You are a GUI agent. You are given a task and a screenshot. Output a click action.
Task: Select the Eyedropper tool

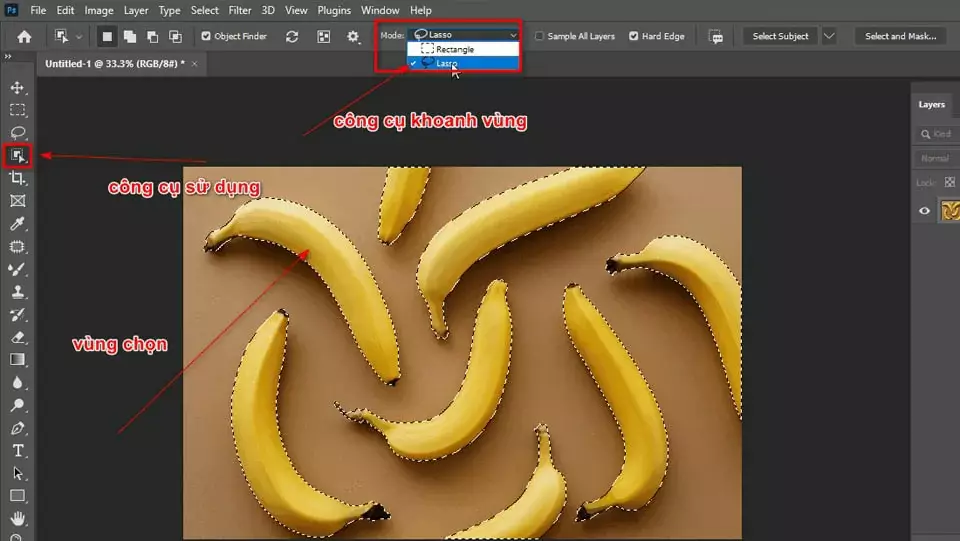click(17, 223)
